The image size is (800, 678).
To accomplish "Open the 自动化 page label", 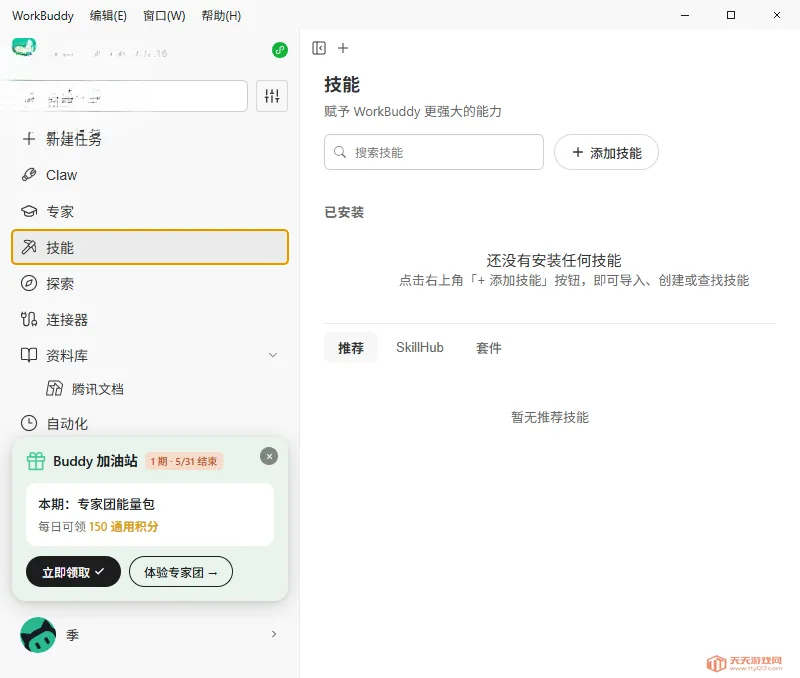I will 67,423.
